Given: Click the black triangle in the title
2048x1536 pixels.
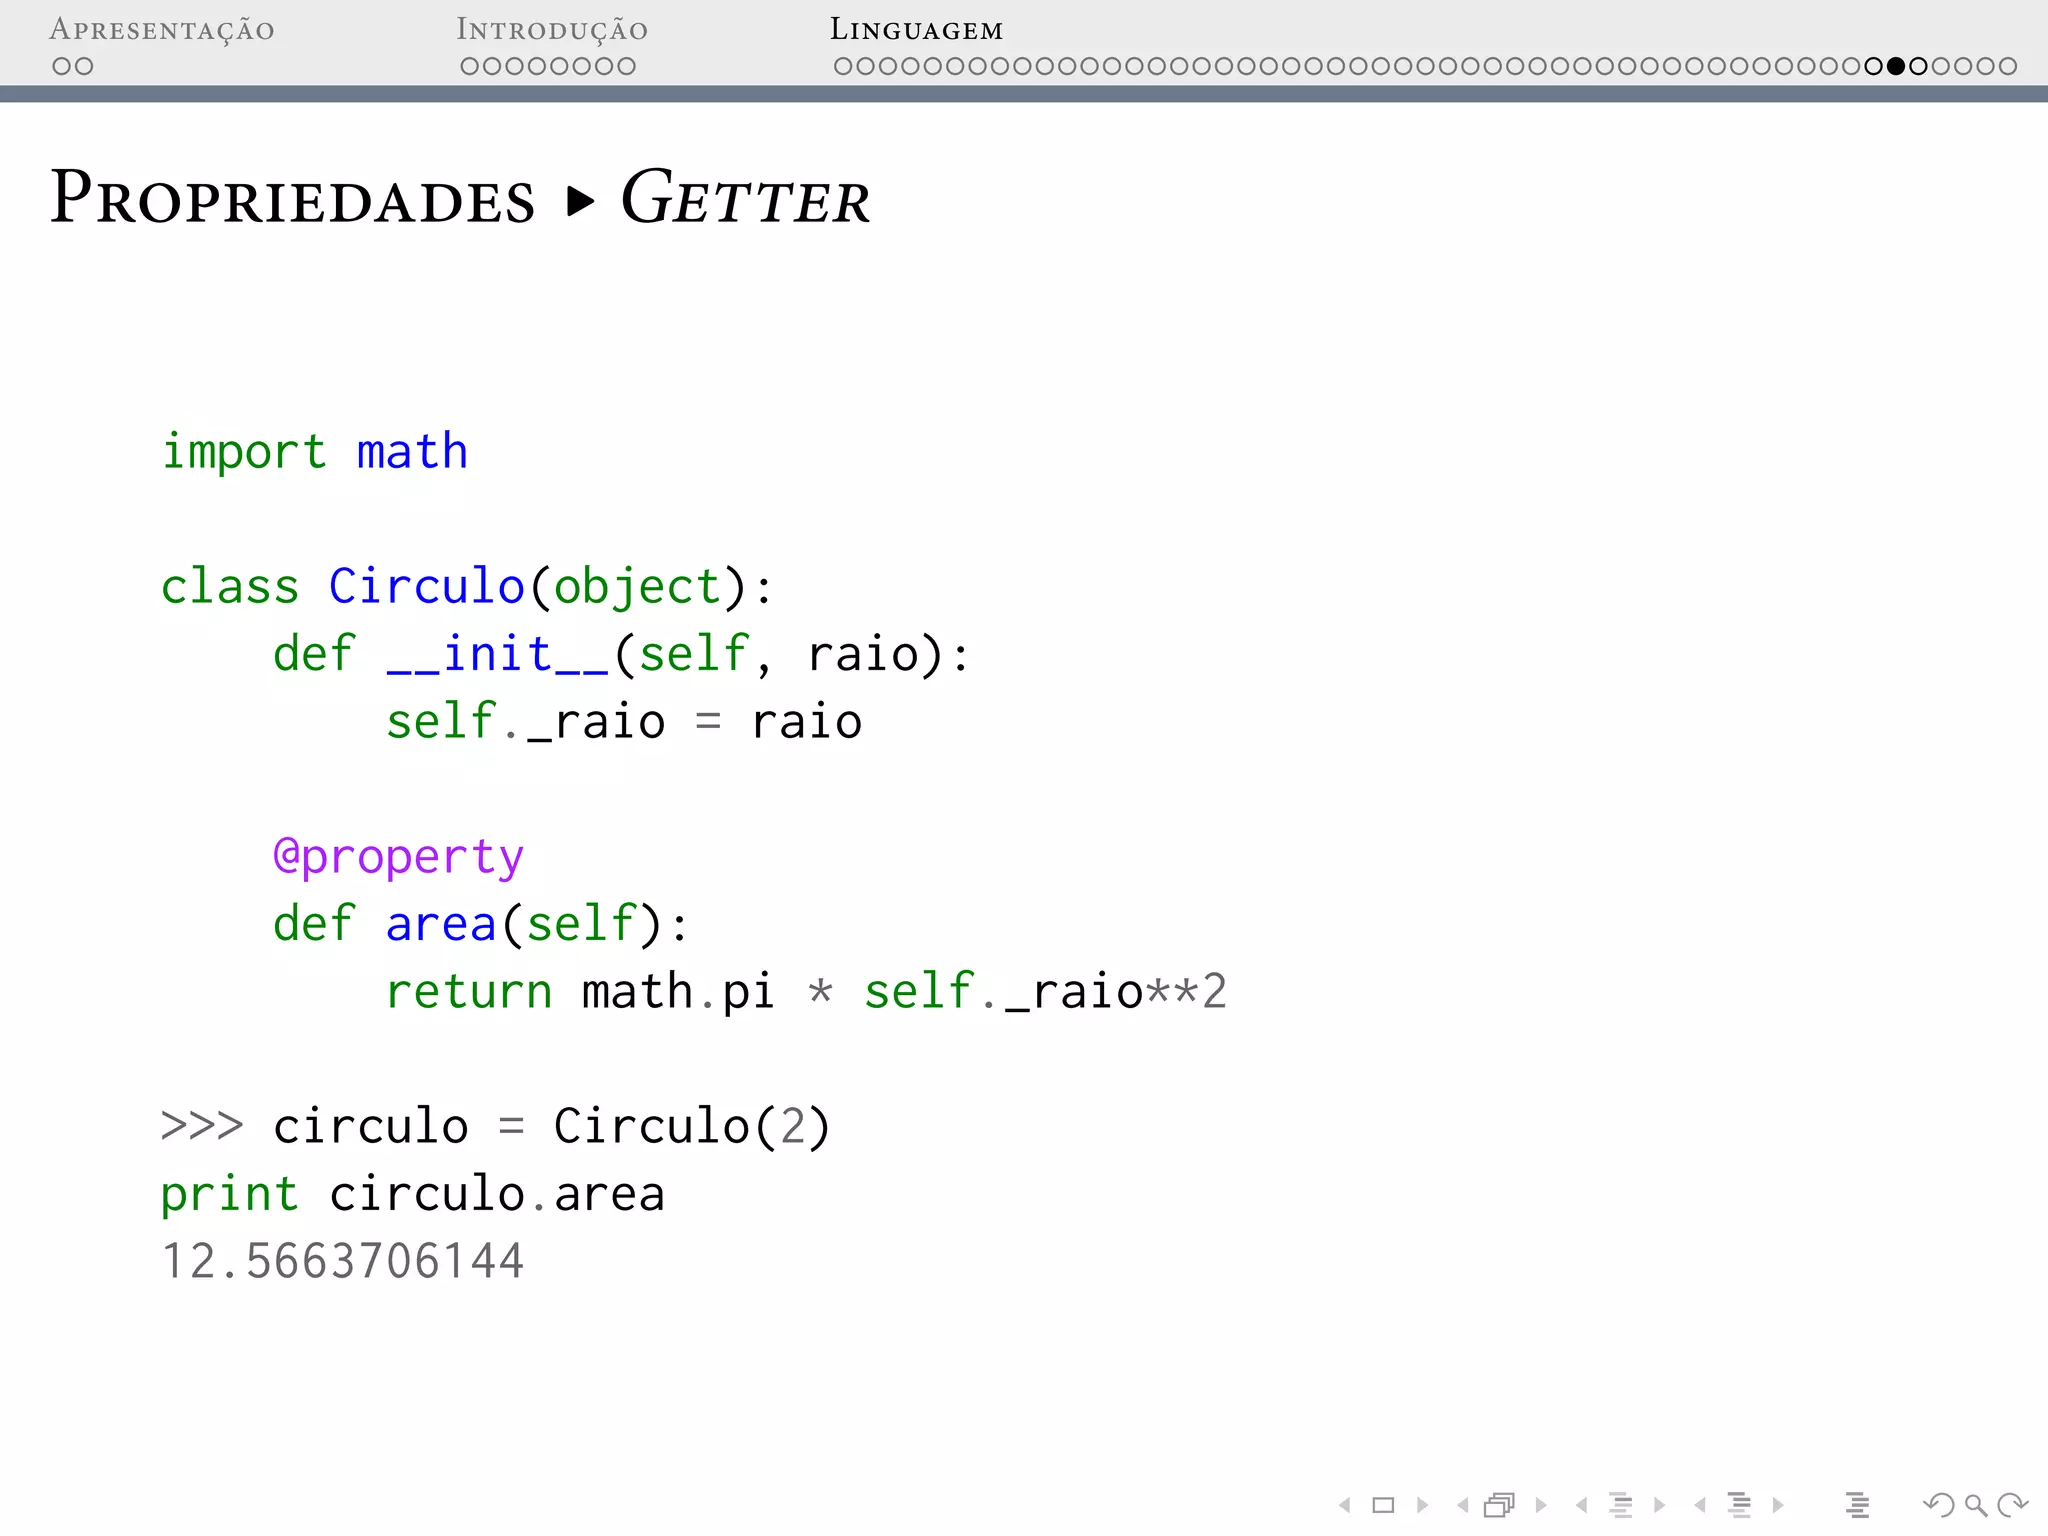Looking at the screenshot, I should coord(580,201).
